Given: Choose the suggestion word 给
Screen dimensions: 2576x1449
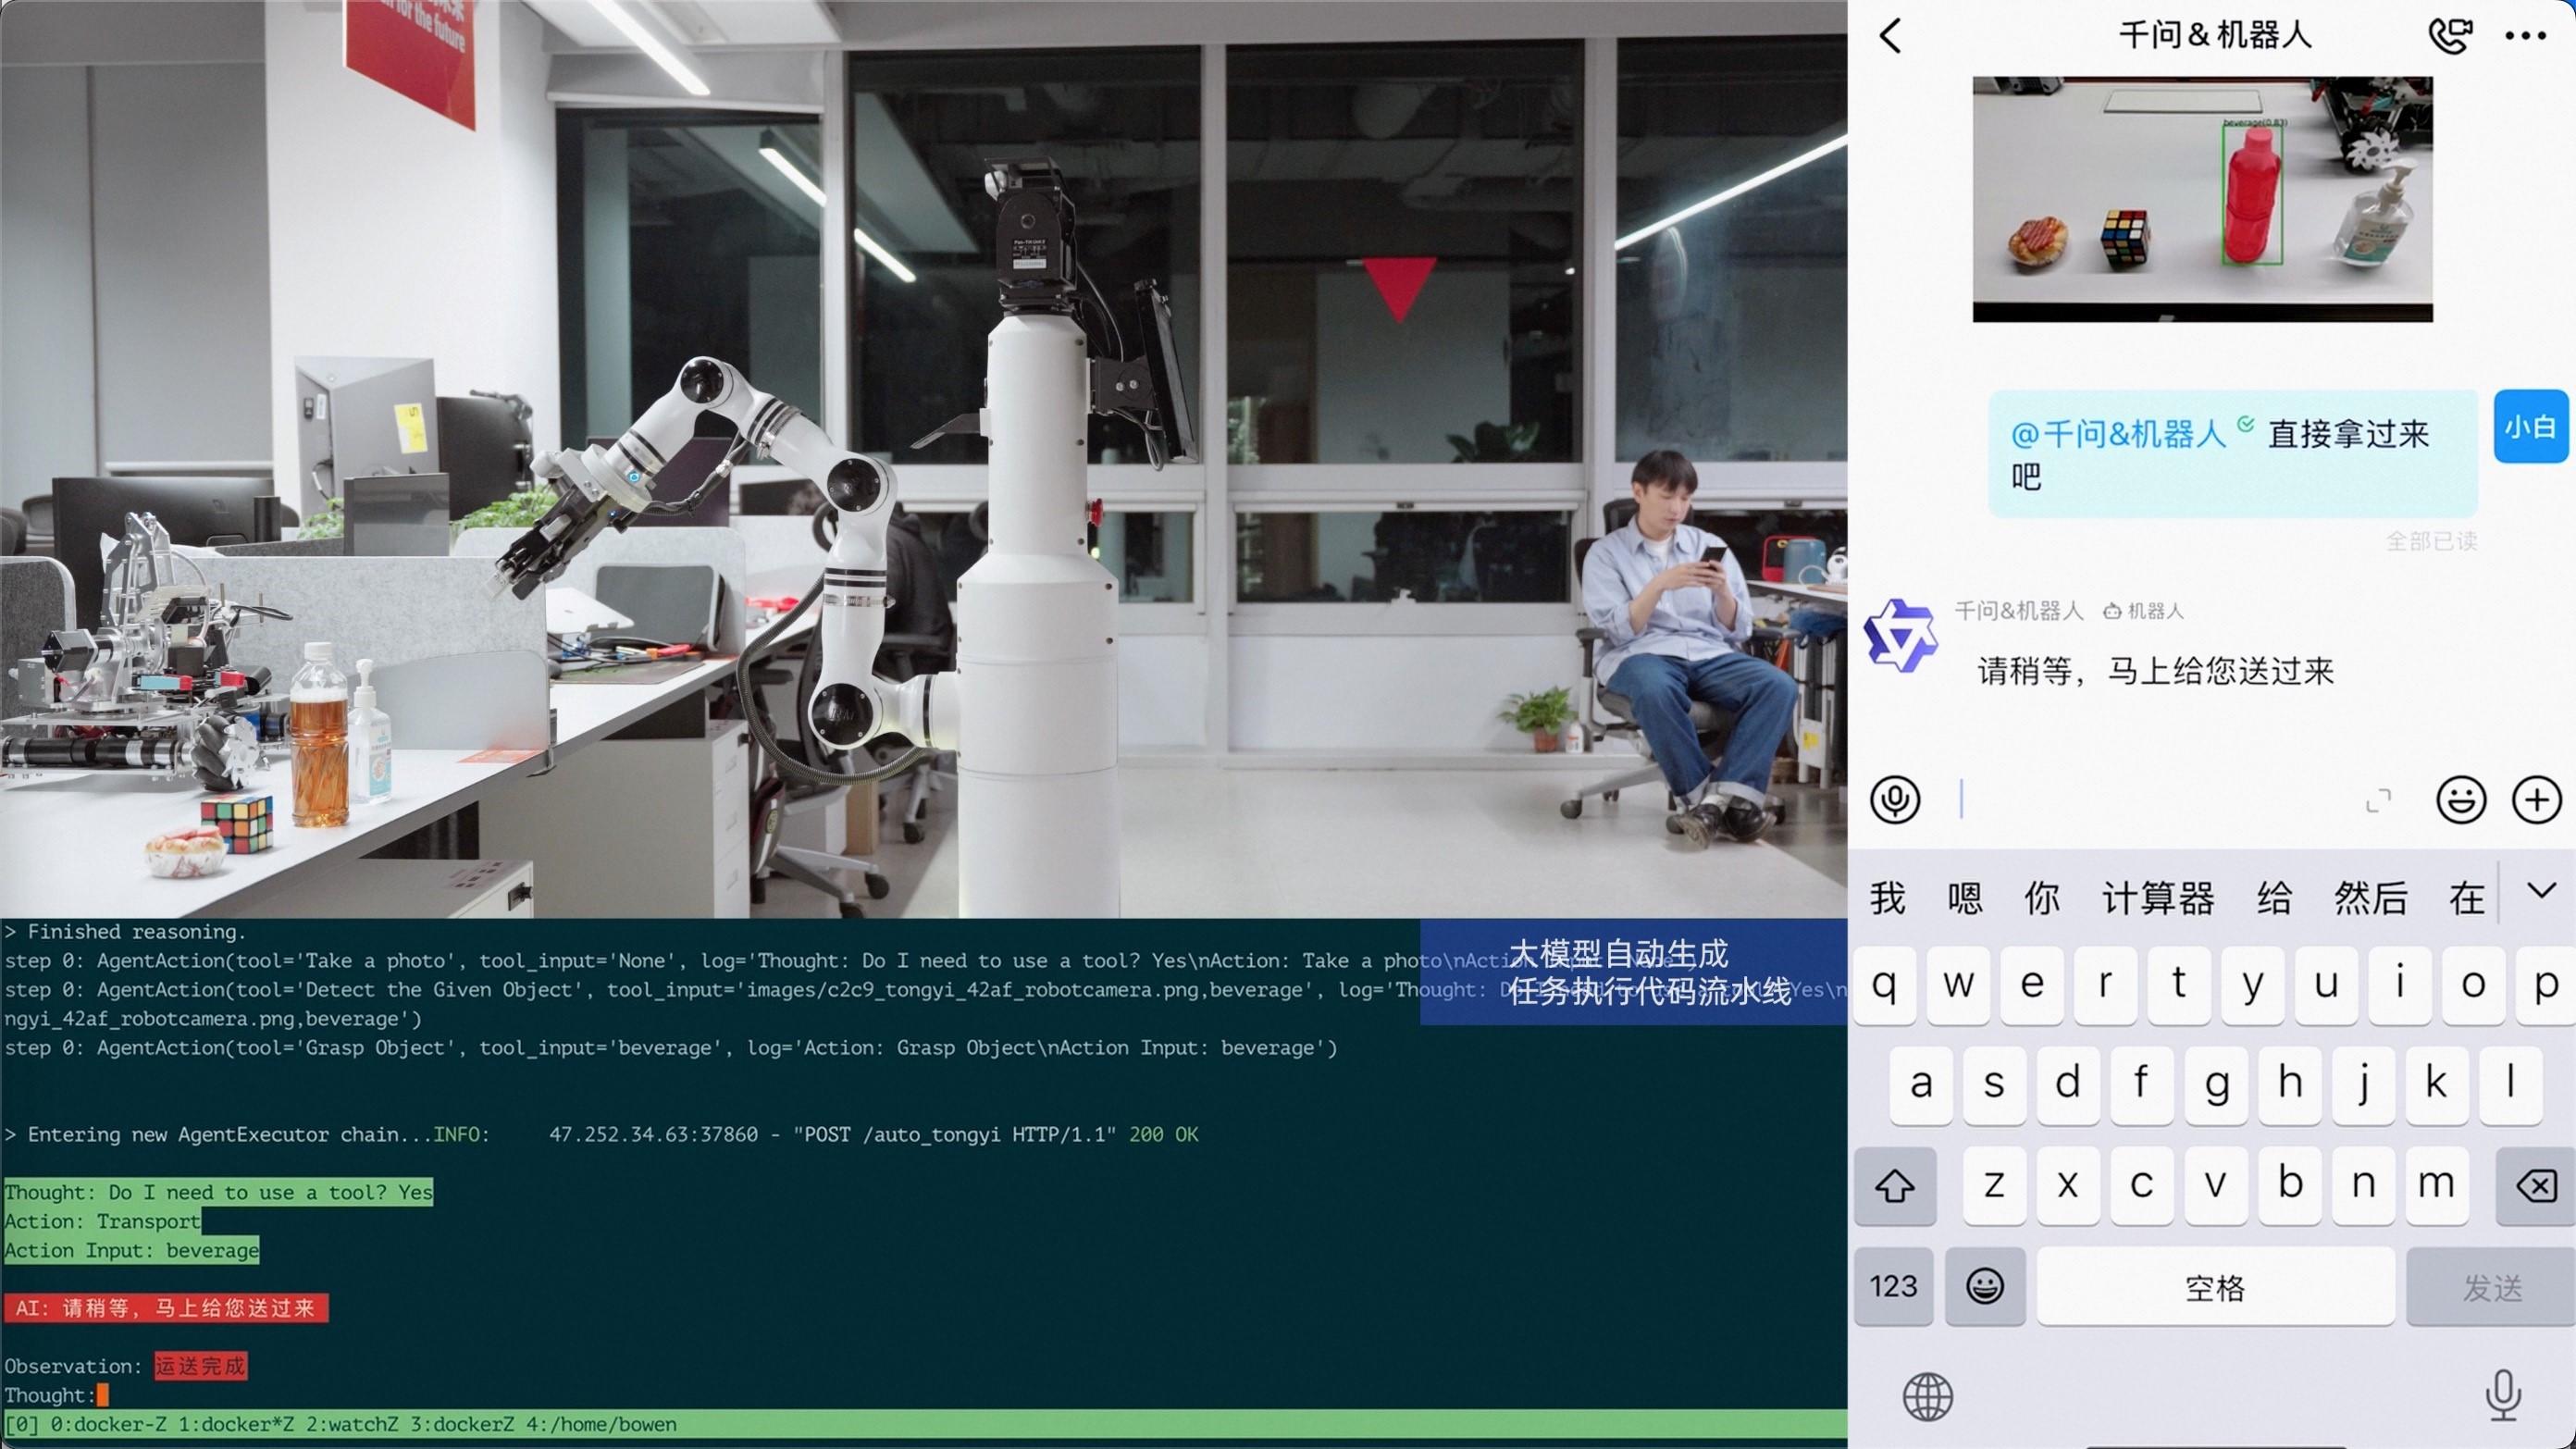Looking at the screenshot, I should pos(2274,898).
